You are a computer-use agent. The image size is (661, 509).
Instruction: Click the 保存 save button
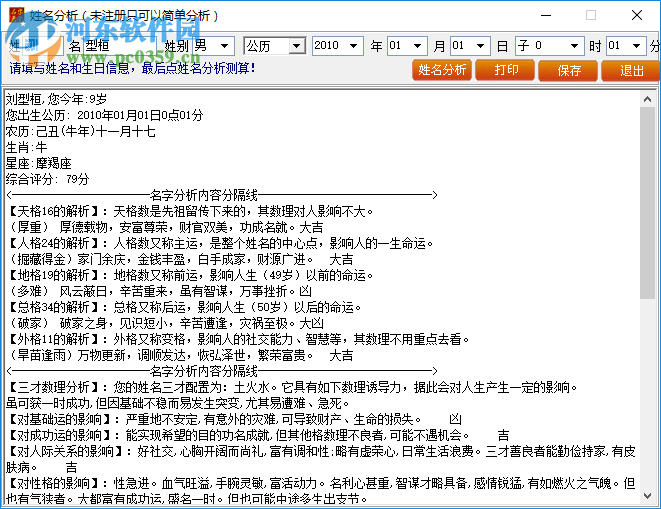tap(568, 70)
